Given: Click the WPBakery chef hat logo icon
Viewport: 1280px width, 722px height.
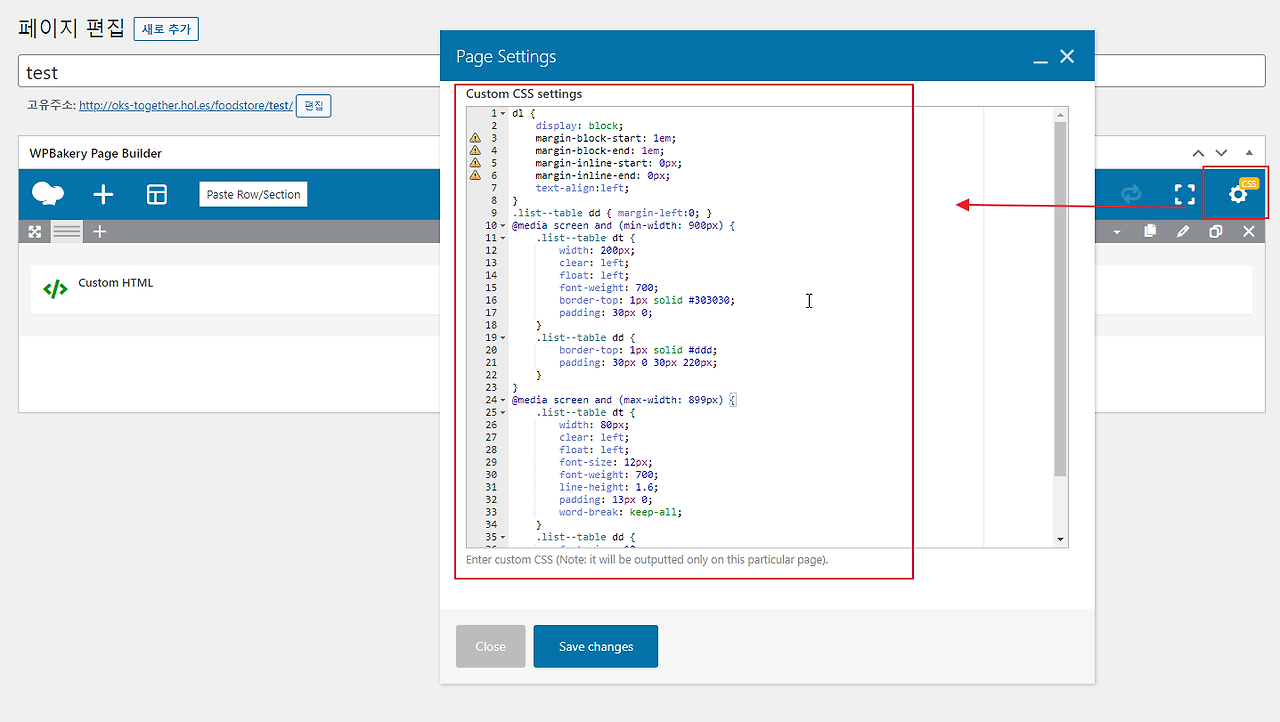Looking at the screenshot, I should point(48,194).
